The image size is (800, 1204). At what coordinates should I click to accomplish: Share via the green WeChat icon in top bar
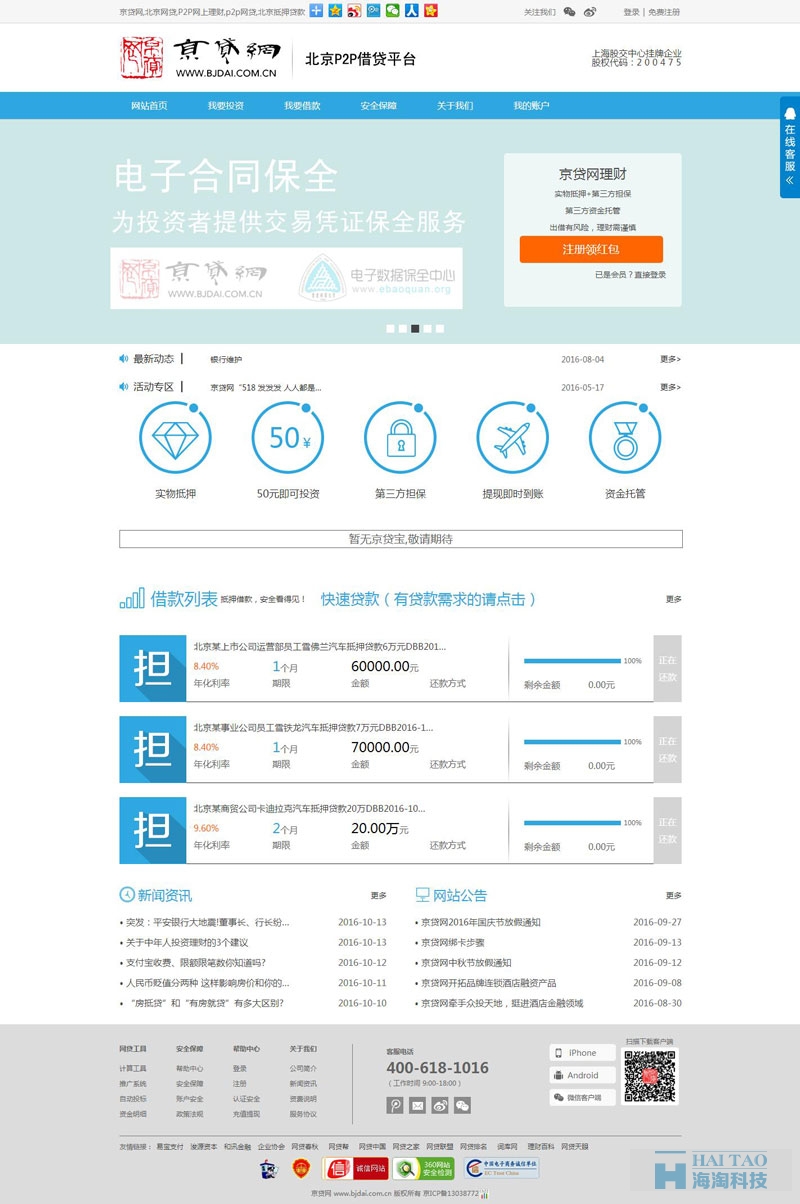point(392,11)
